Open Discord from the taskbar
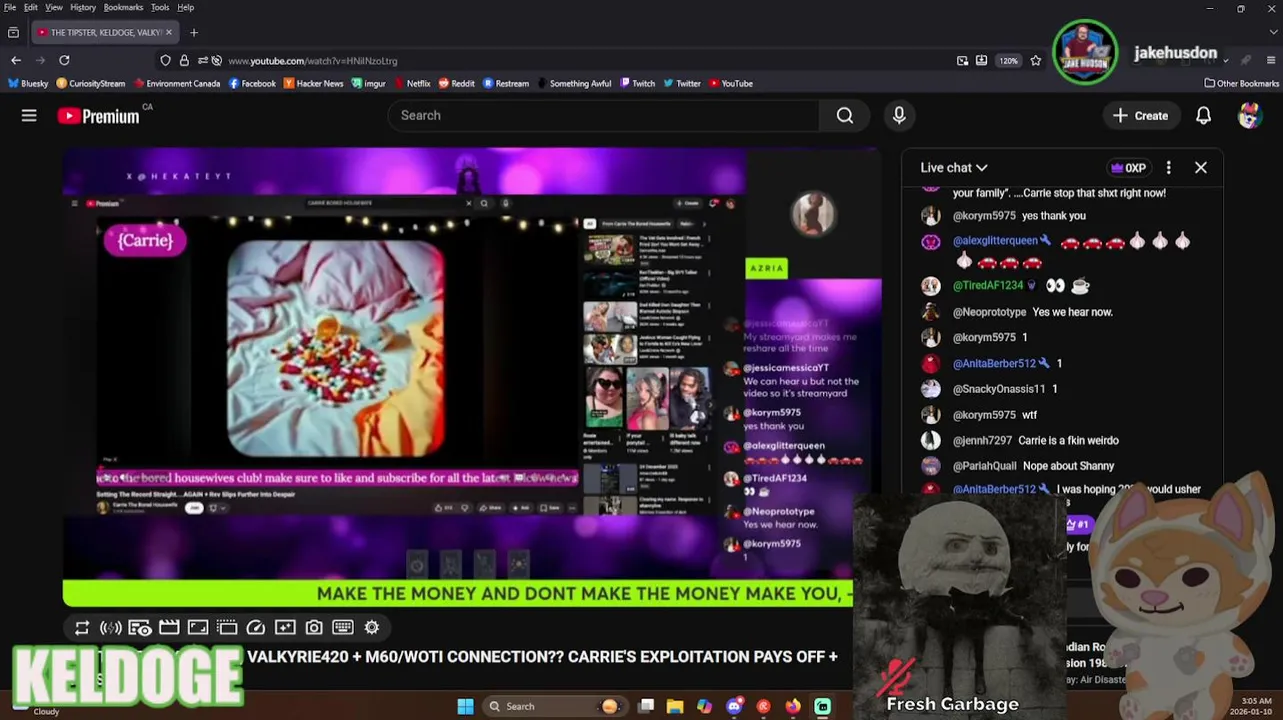Image resolution: width=1283 pixels, height=720 pixels. click(x=734, y=707)
